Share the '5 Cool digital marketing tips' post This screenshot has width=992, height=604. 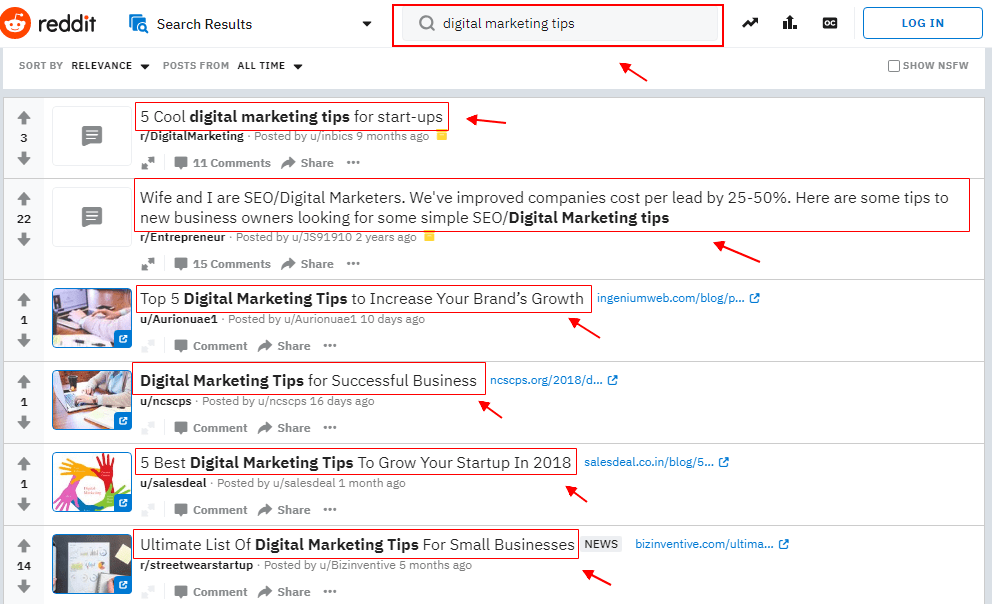(307, 163)
